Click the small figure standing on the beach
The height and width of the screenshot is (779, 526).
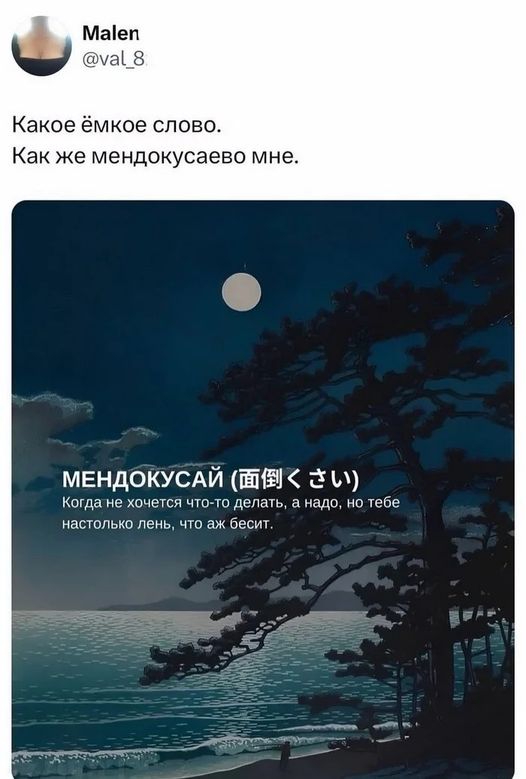pos(285,755)
